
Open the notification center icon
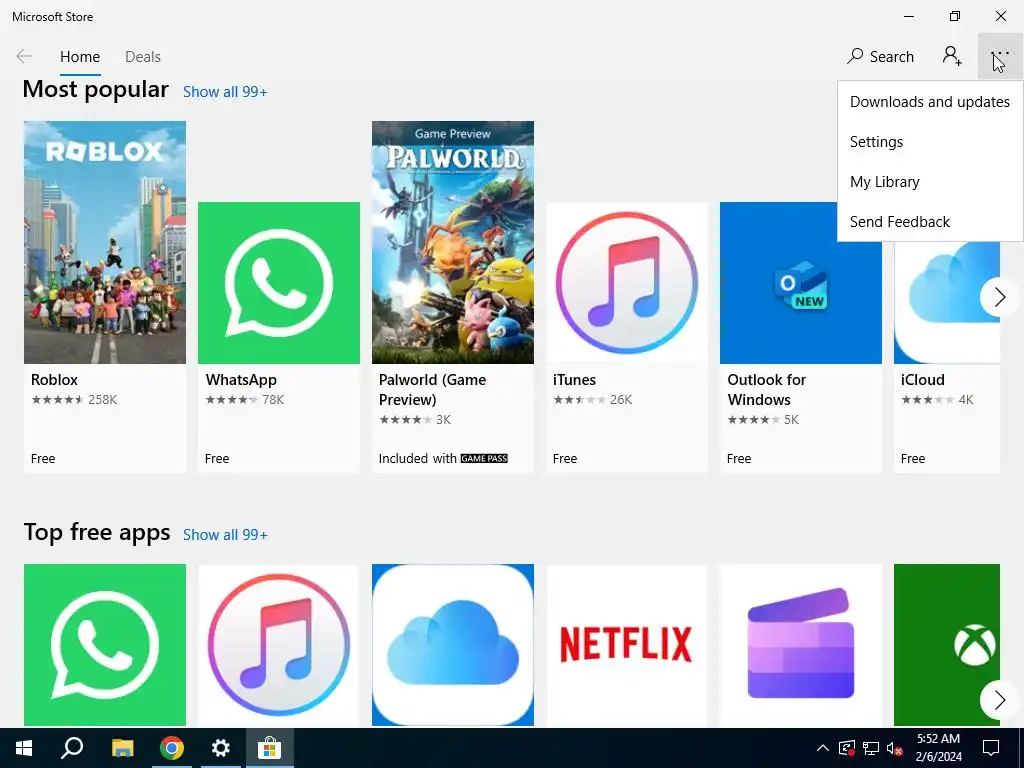tap(991, 748)
